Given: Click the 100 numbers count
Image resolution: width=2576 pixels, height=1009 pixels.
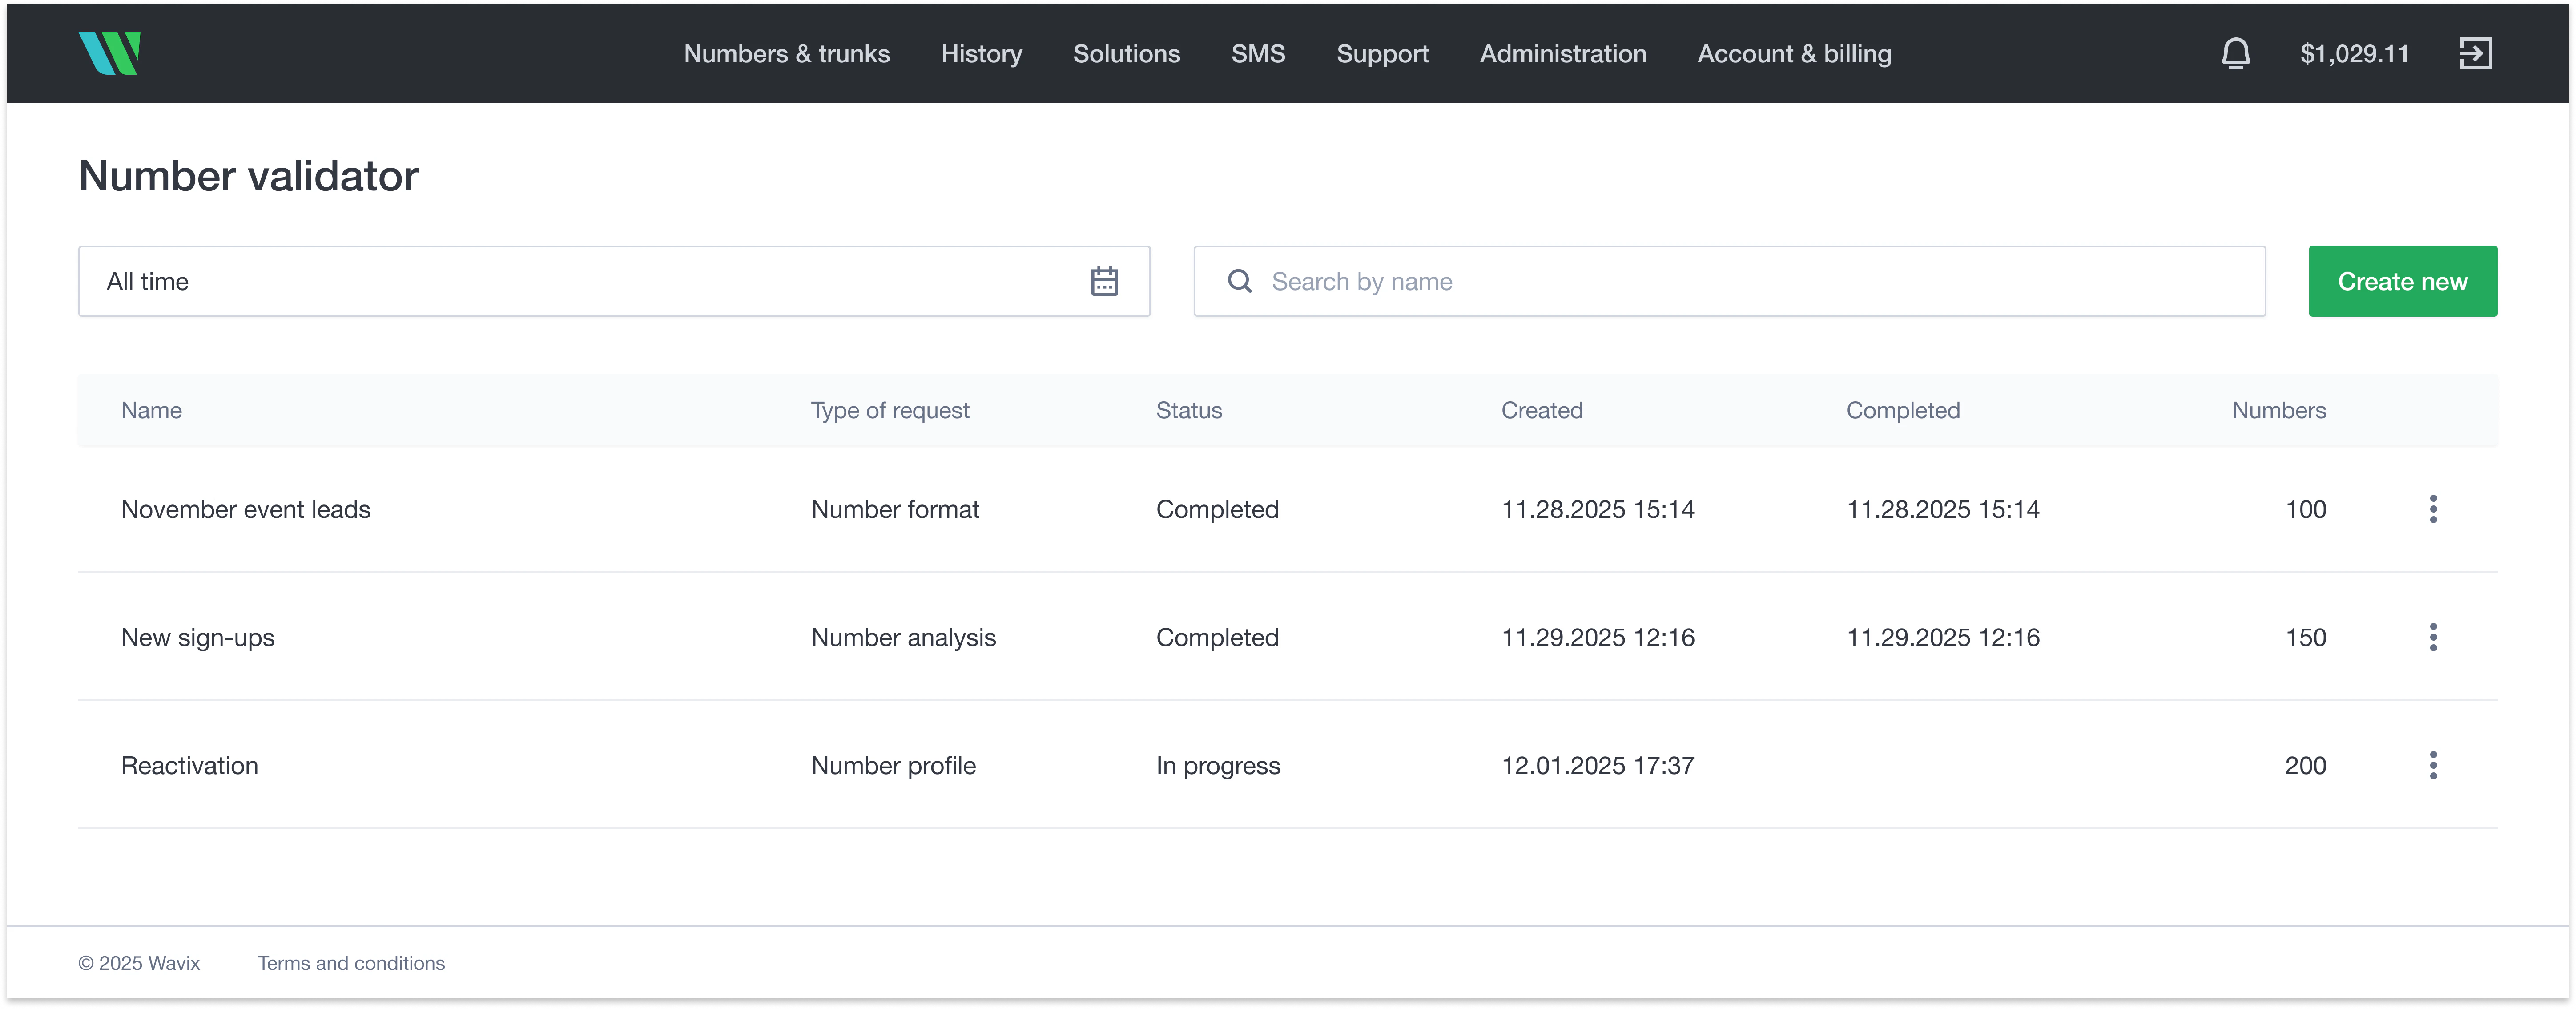Looking at the screenshot, I should [2305, 509].
